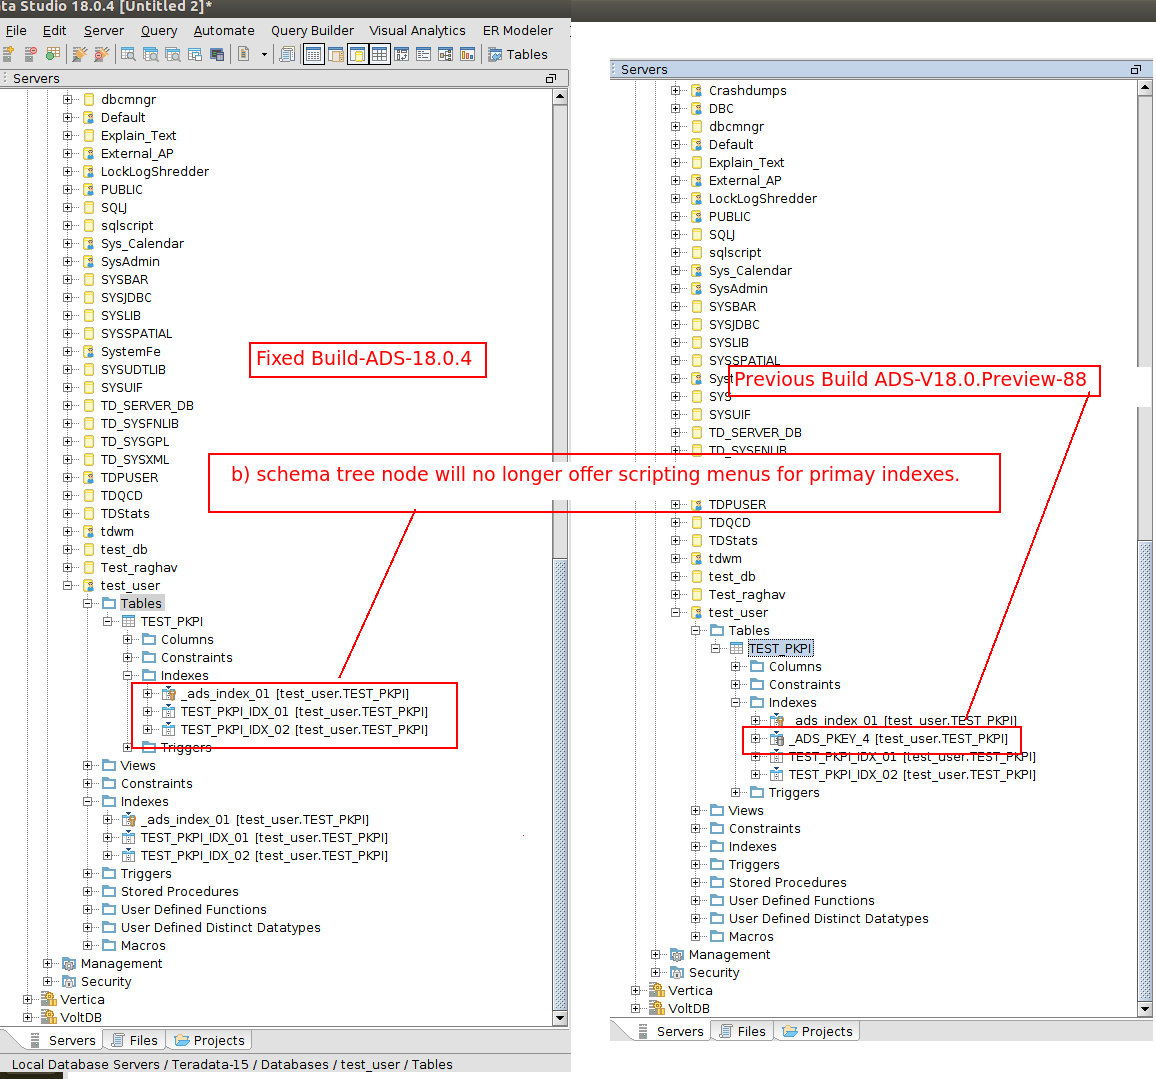Click the new document toolbar icon

pos(243,54)
